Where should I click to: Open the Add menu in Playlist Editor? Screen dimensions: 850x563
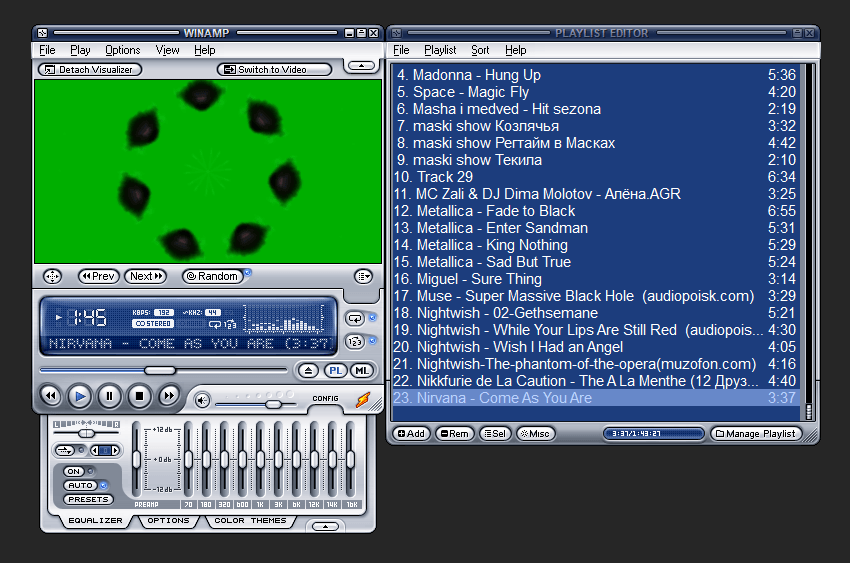point(411,433)
